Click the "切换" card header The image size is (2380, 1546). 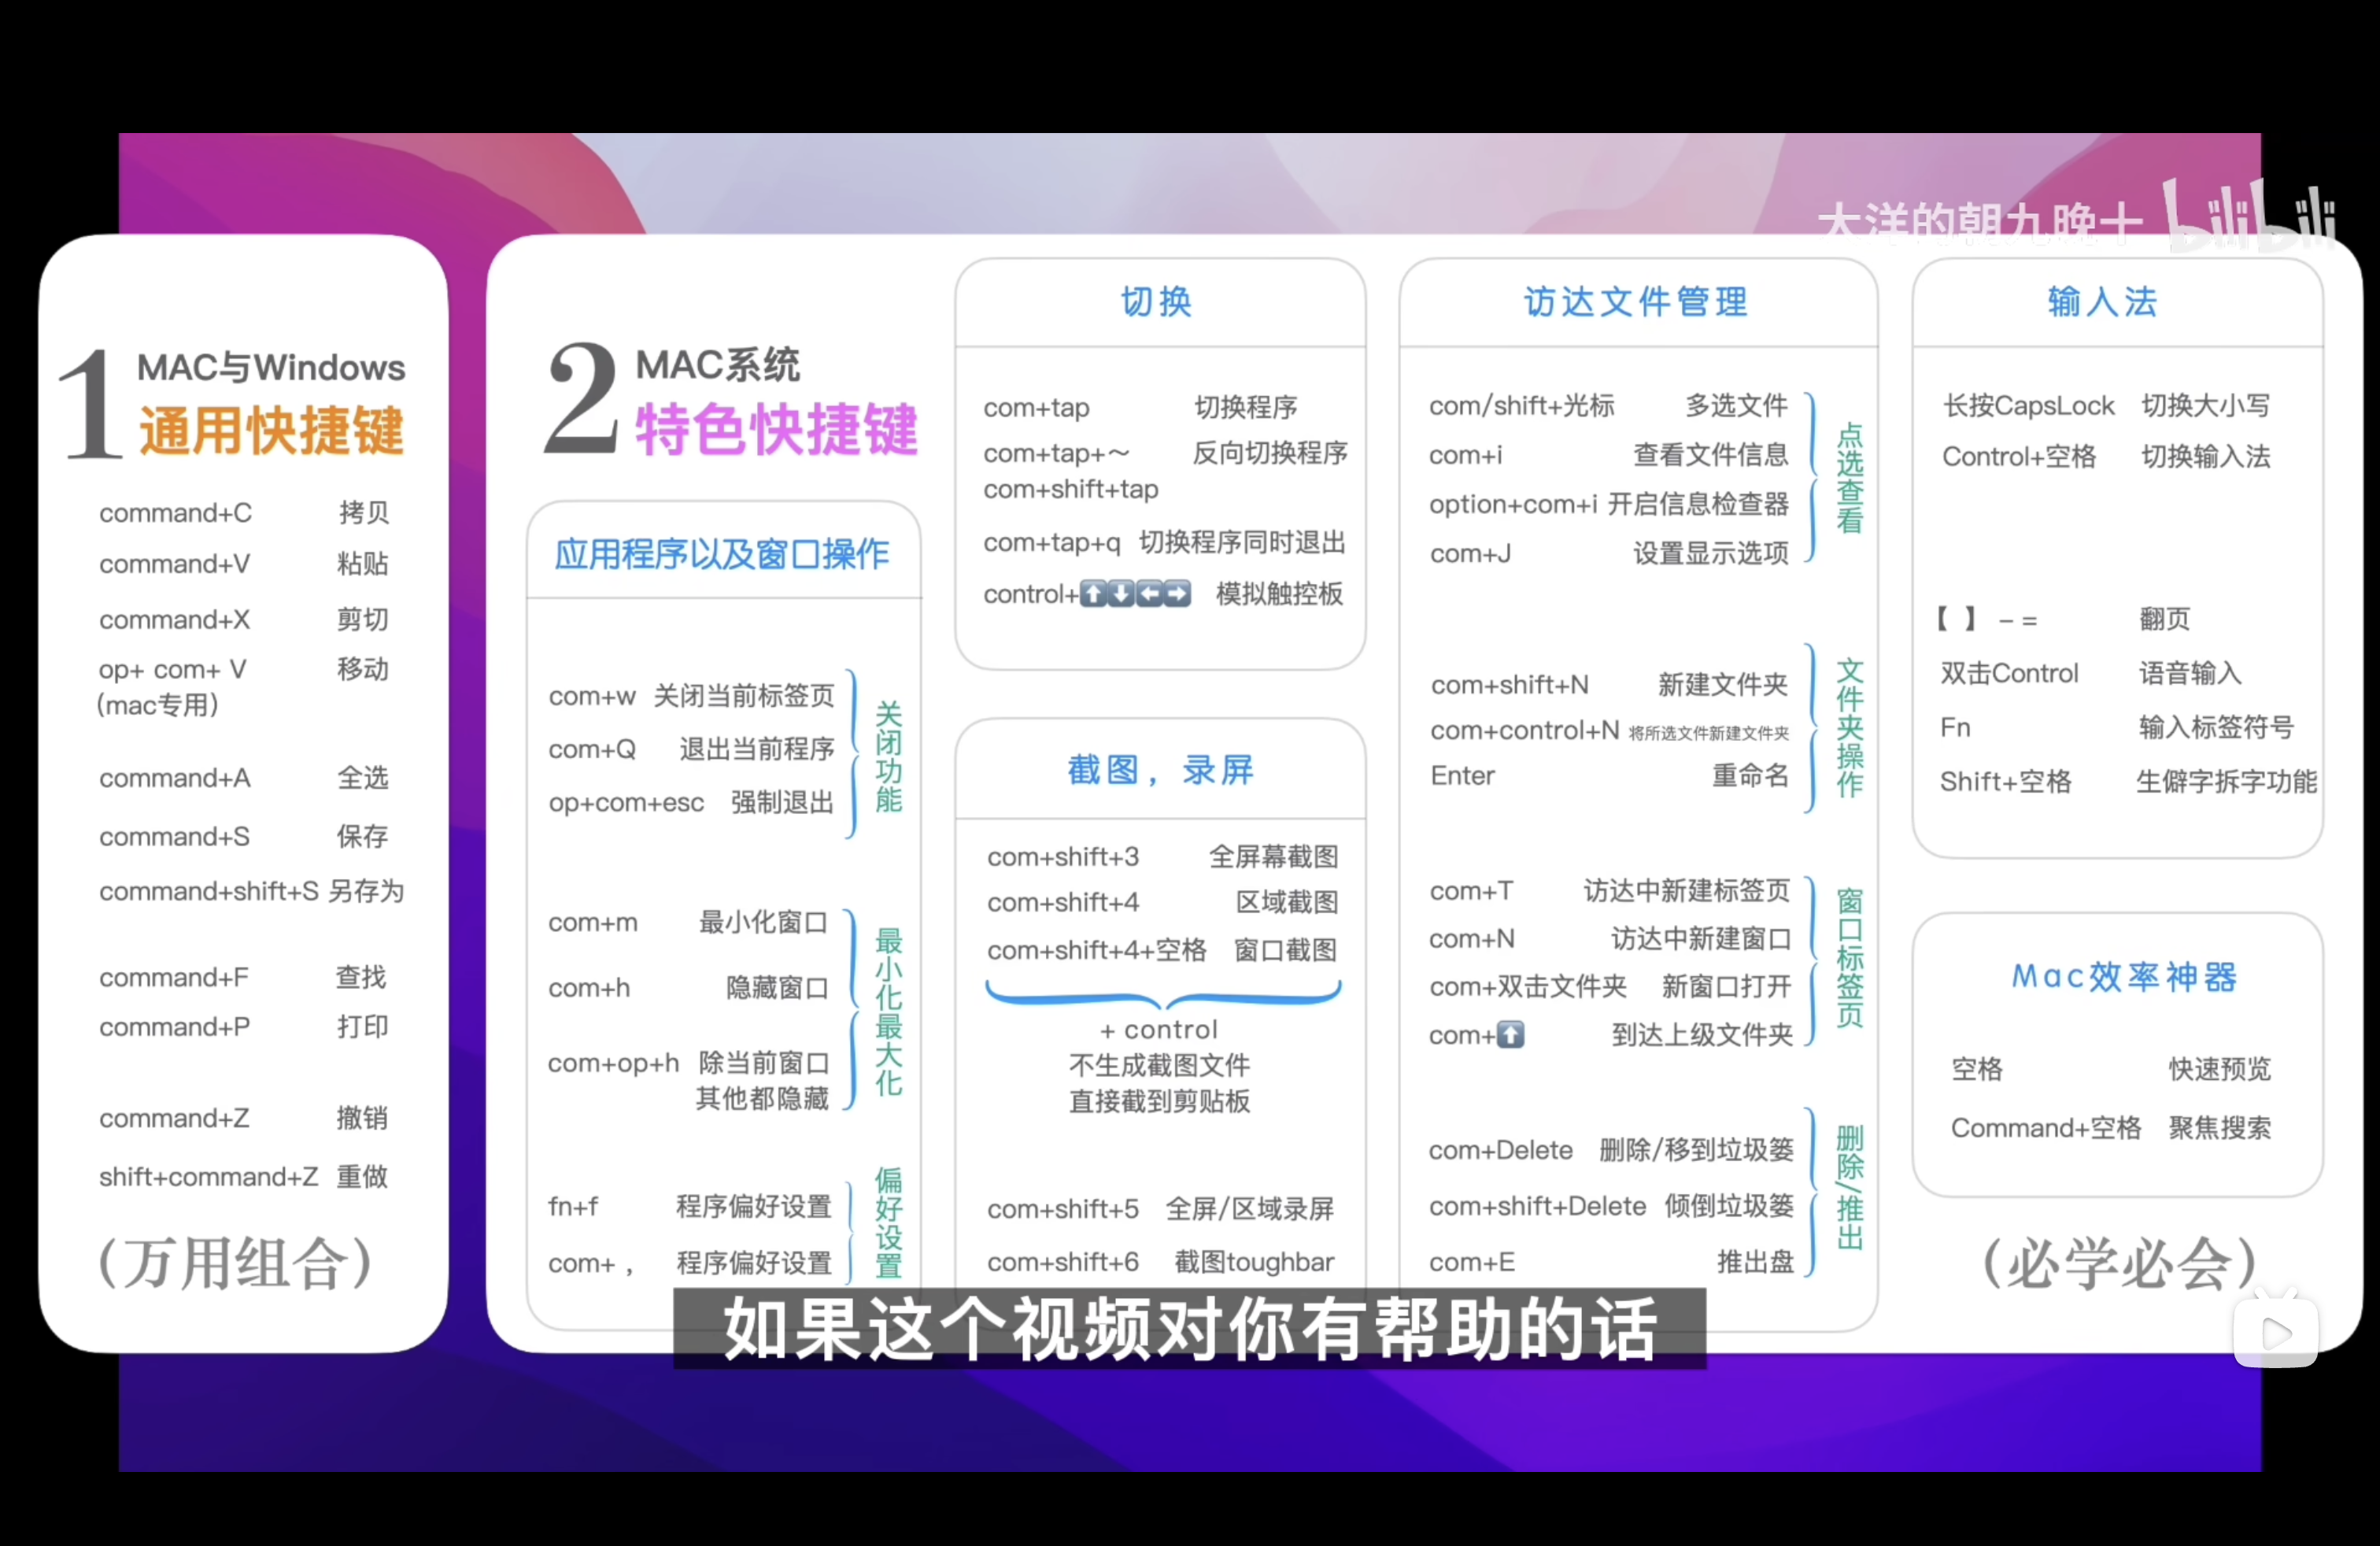click(x=1157, y=302)
